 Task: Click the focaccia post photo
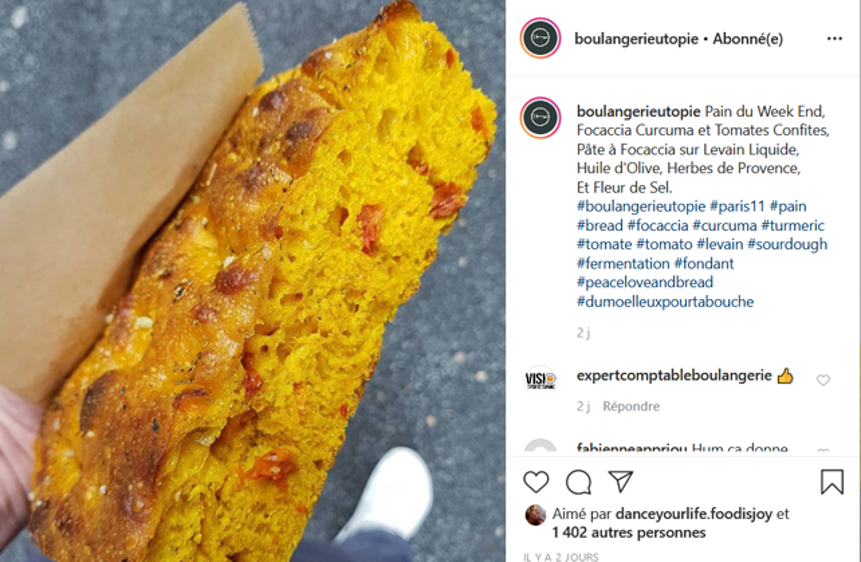(253, 281)
